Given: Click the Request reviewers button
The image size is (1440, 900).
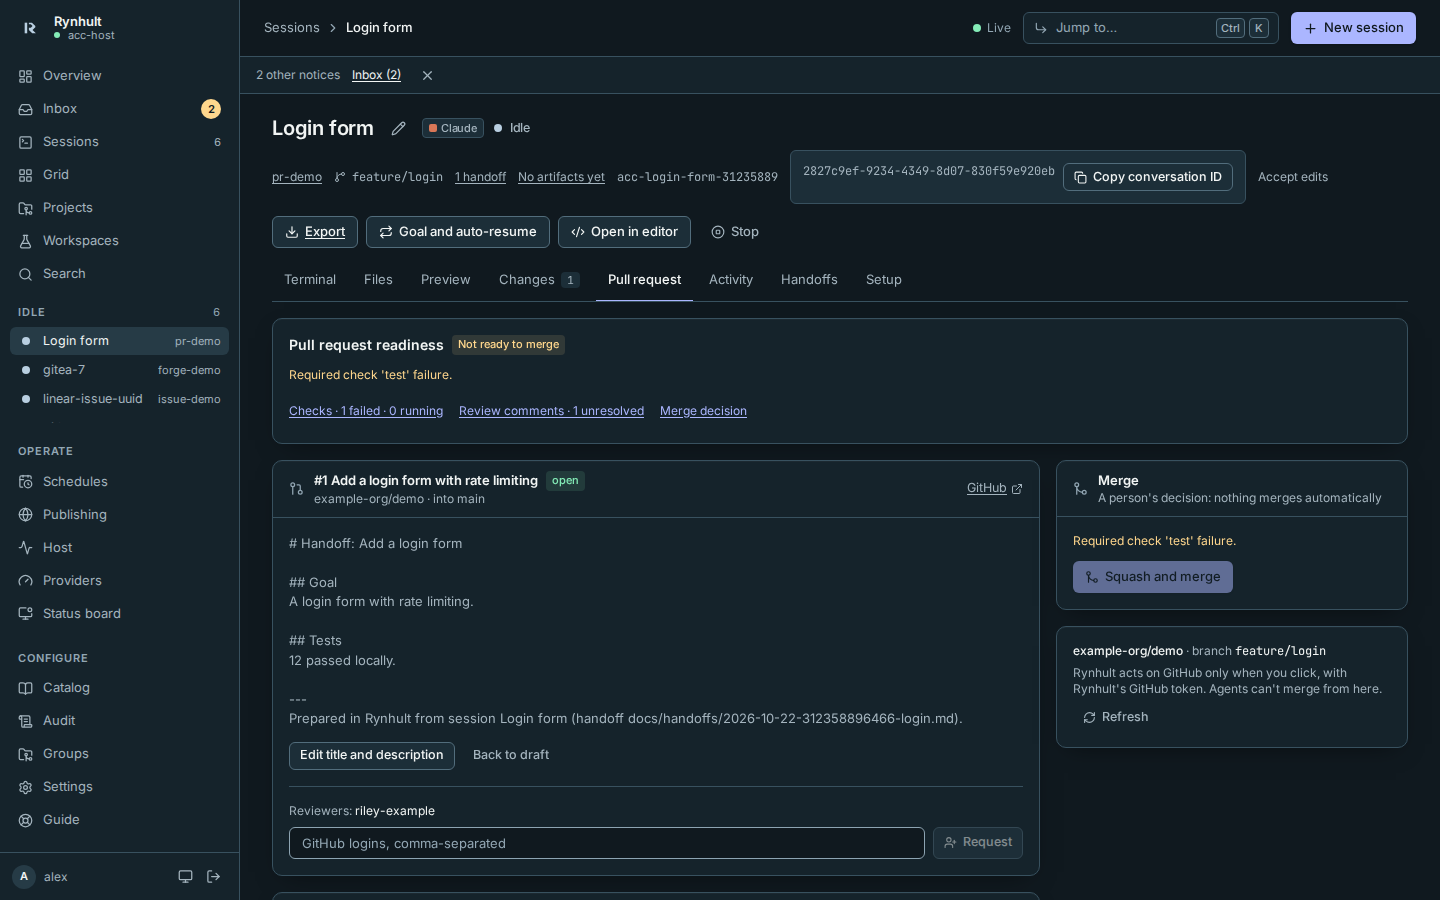Looking at the screenshot, I should pyautogui.click(x=978, y=843).
